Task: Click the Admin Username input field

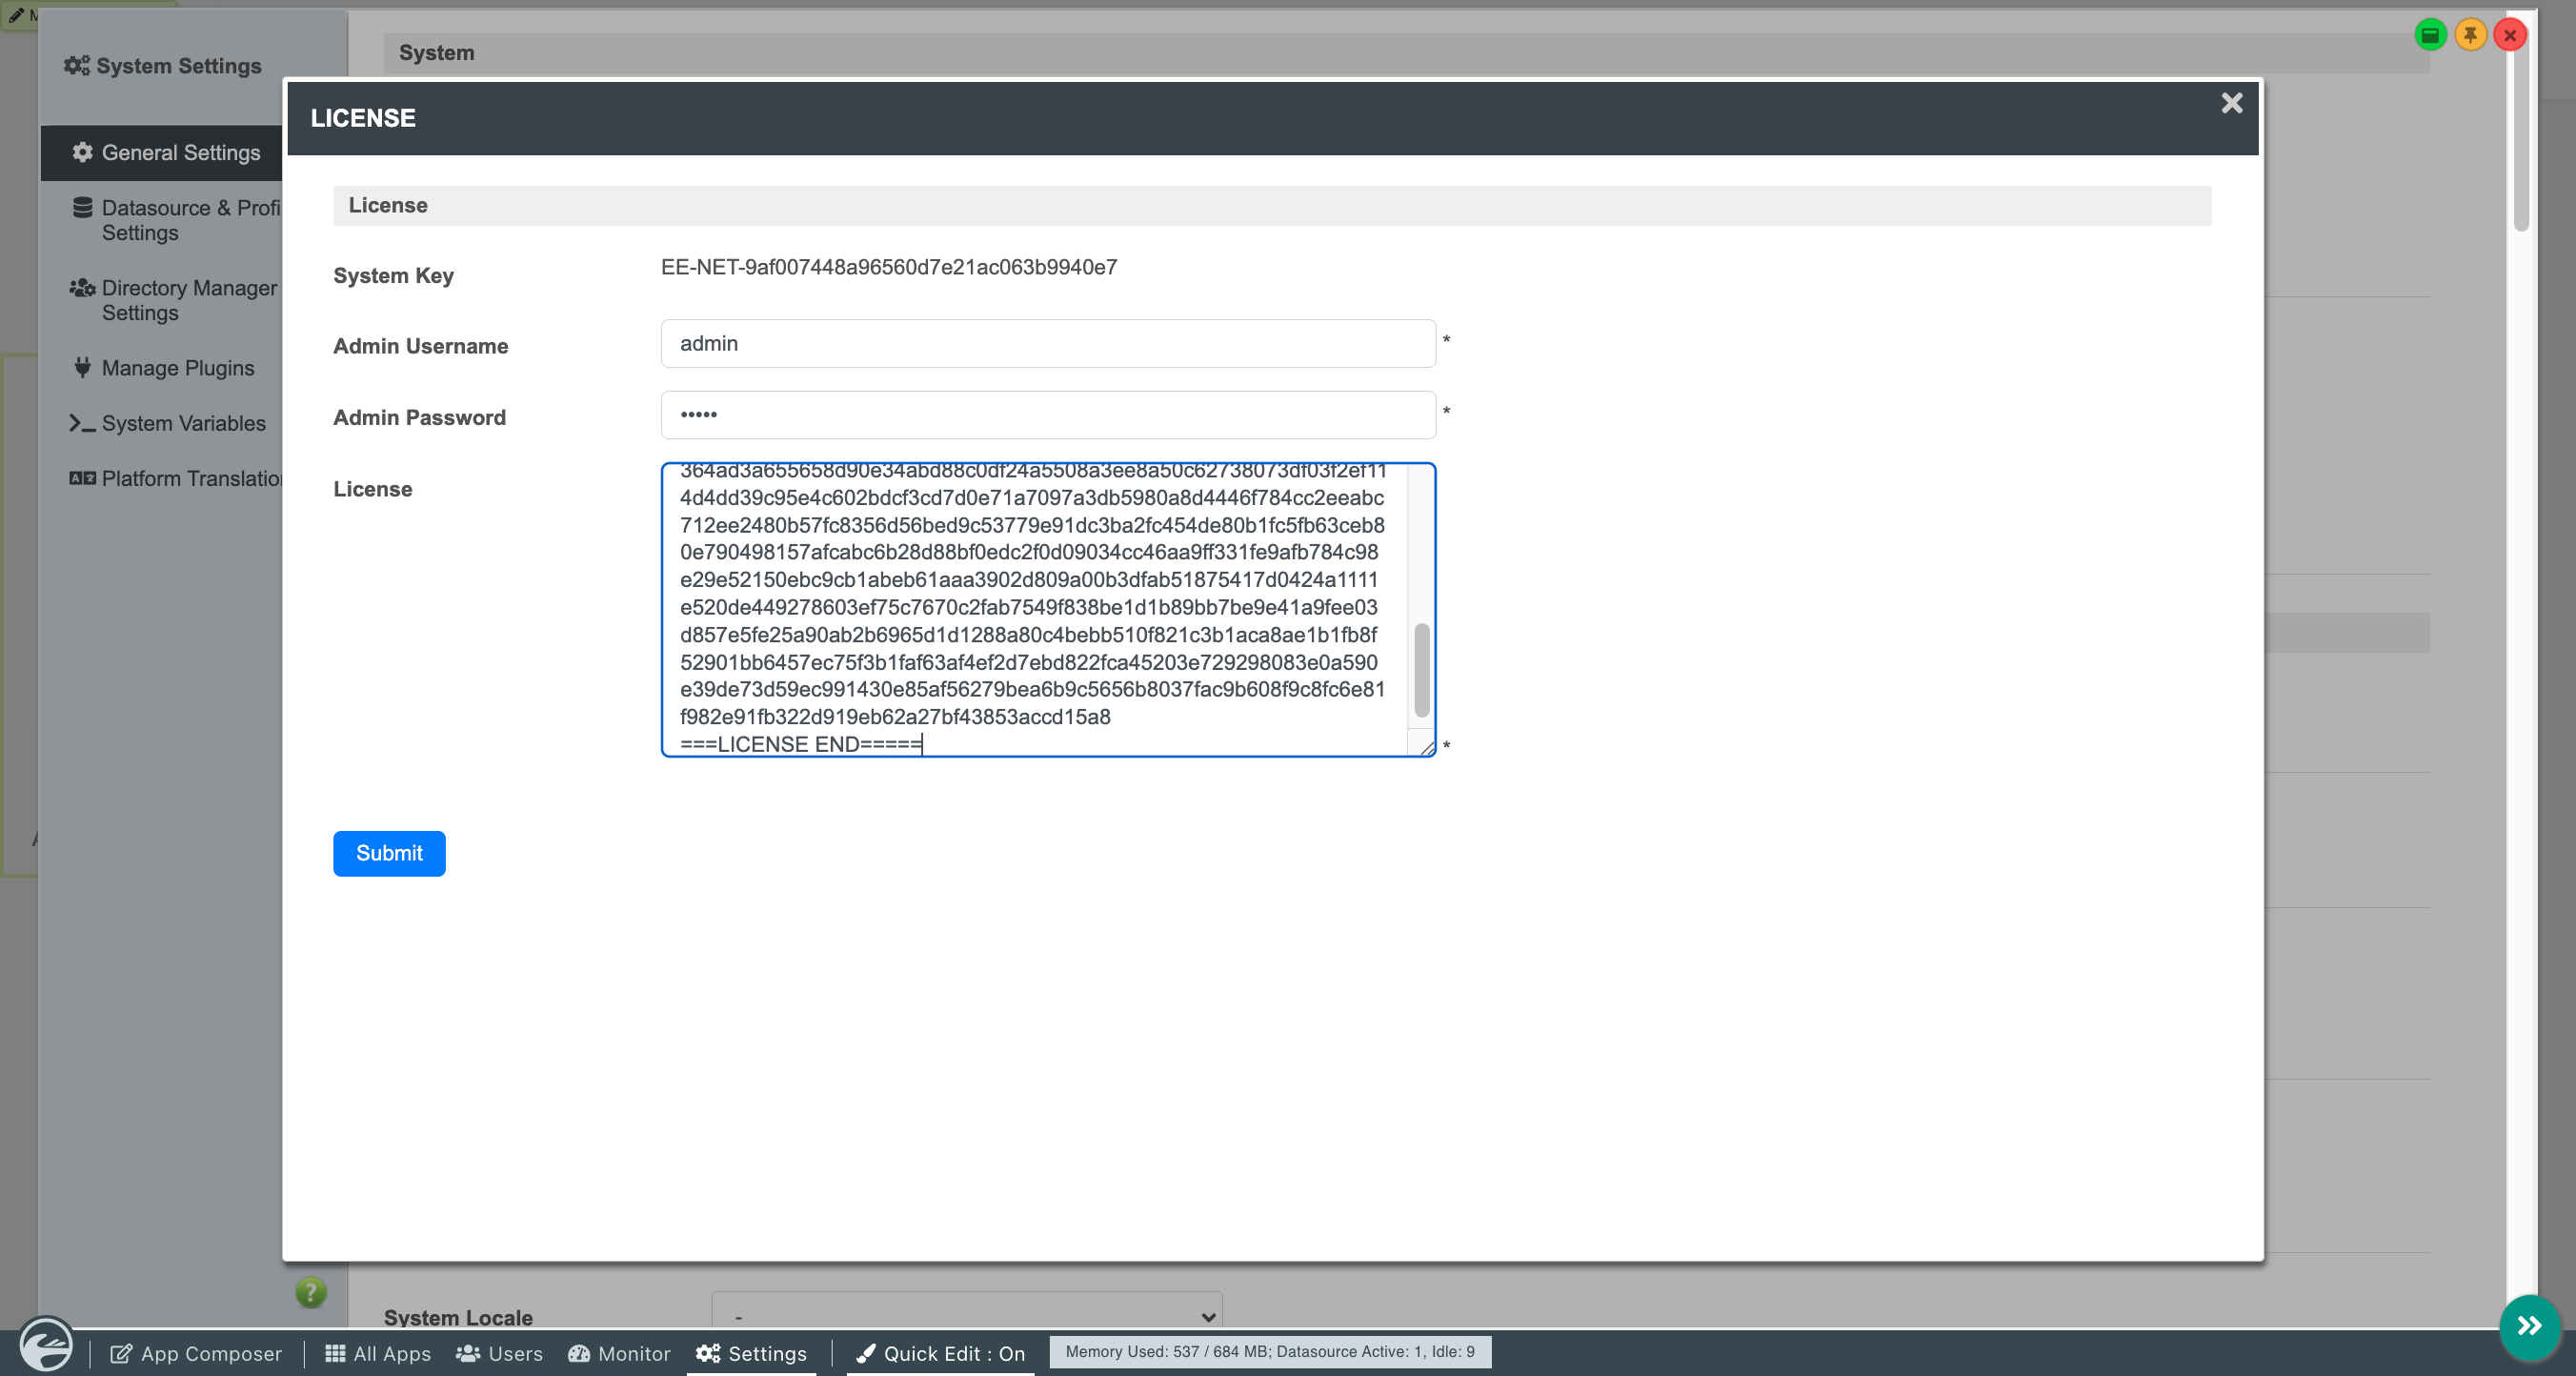Action: point(1048,343)
